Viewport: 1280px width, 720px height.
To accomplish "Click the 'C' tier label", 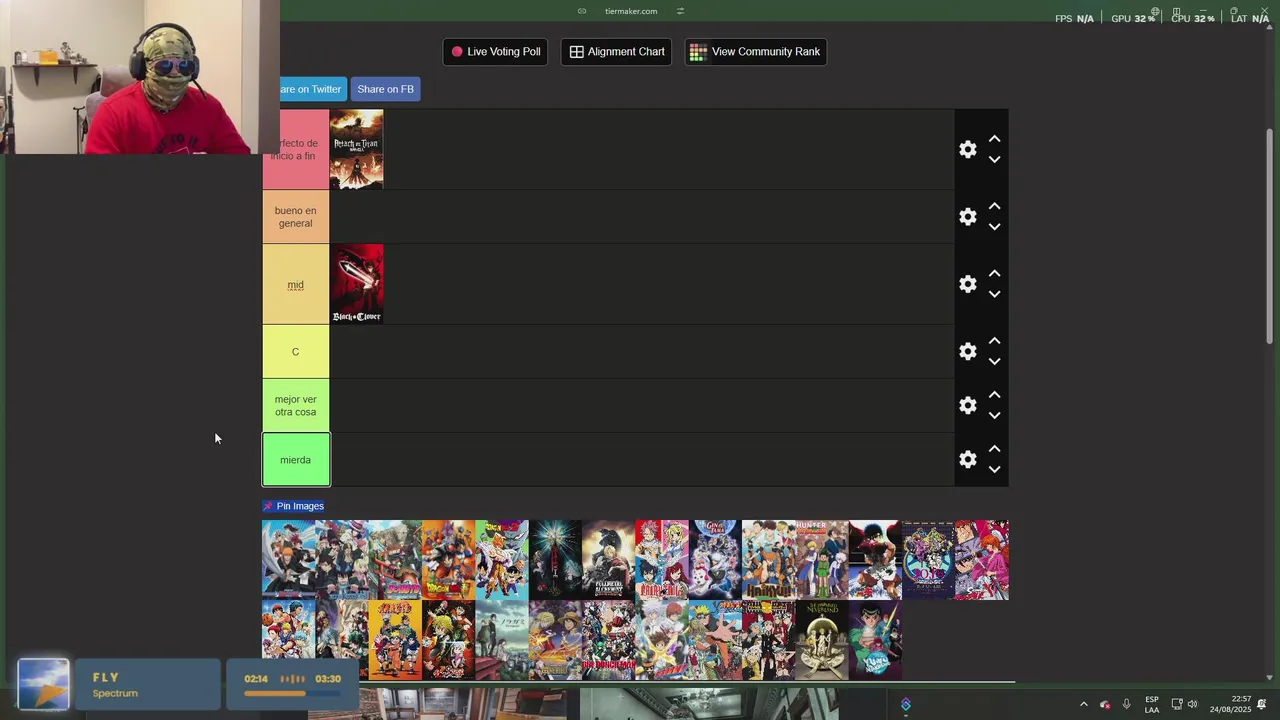I will click(x=296, y=352).
